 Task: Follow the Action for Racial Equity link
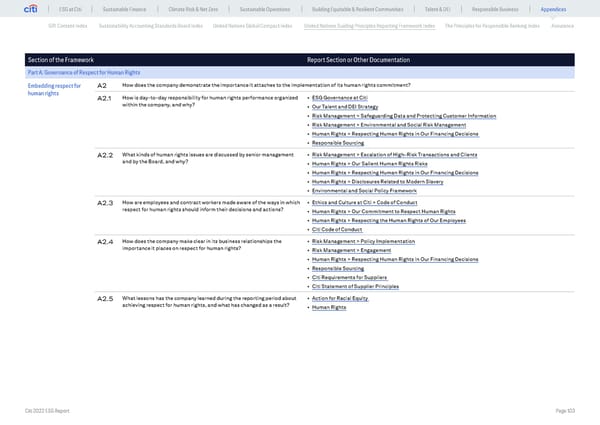pyautogui.click(x=346, y=299)
